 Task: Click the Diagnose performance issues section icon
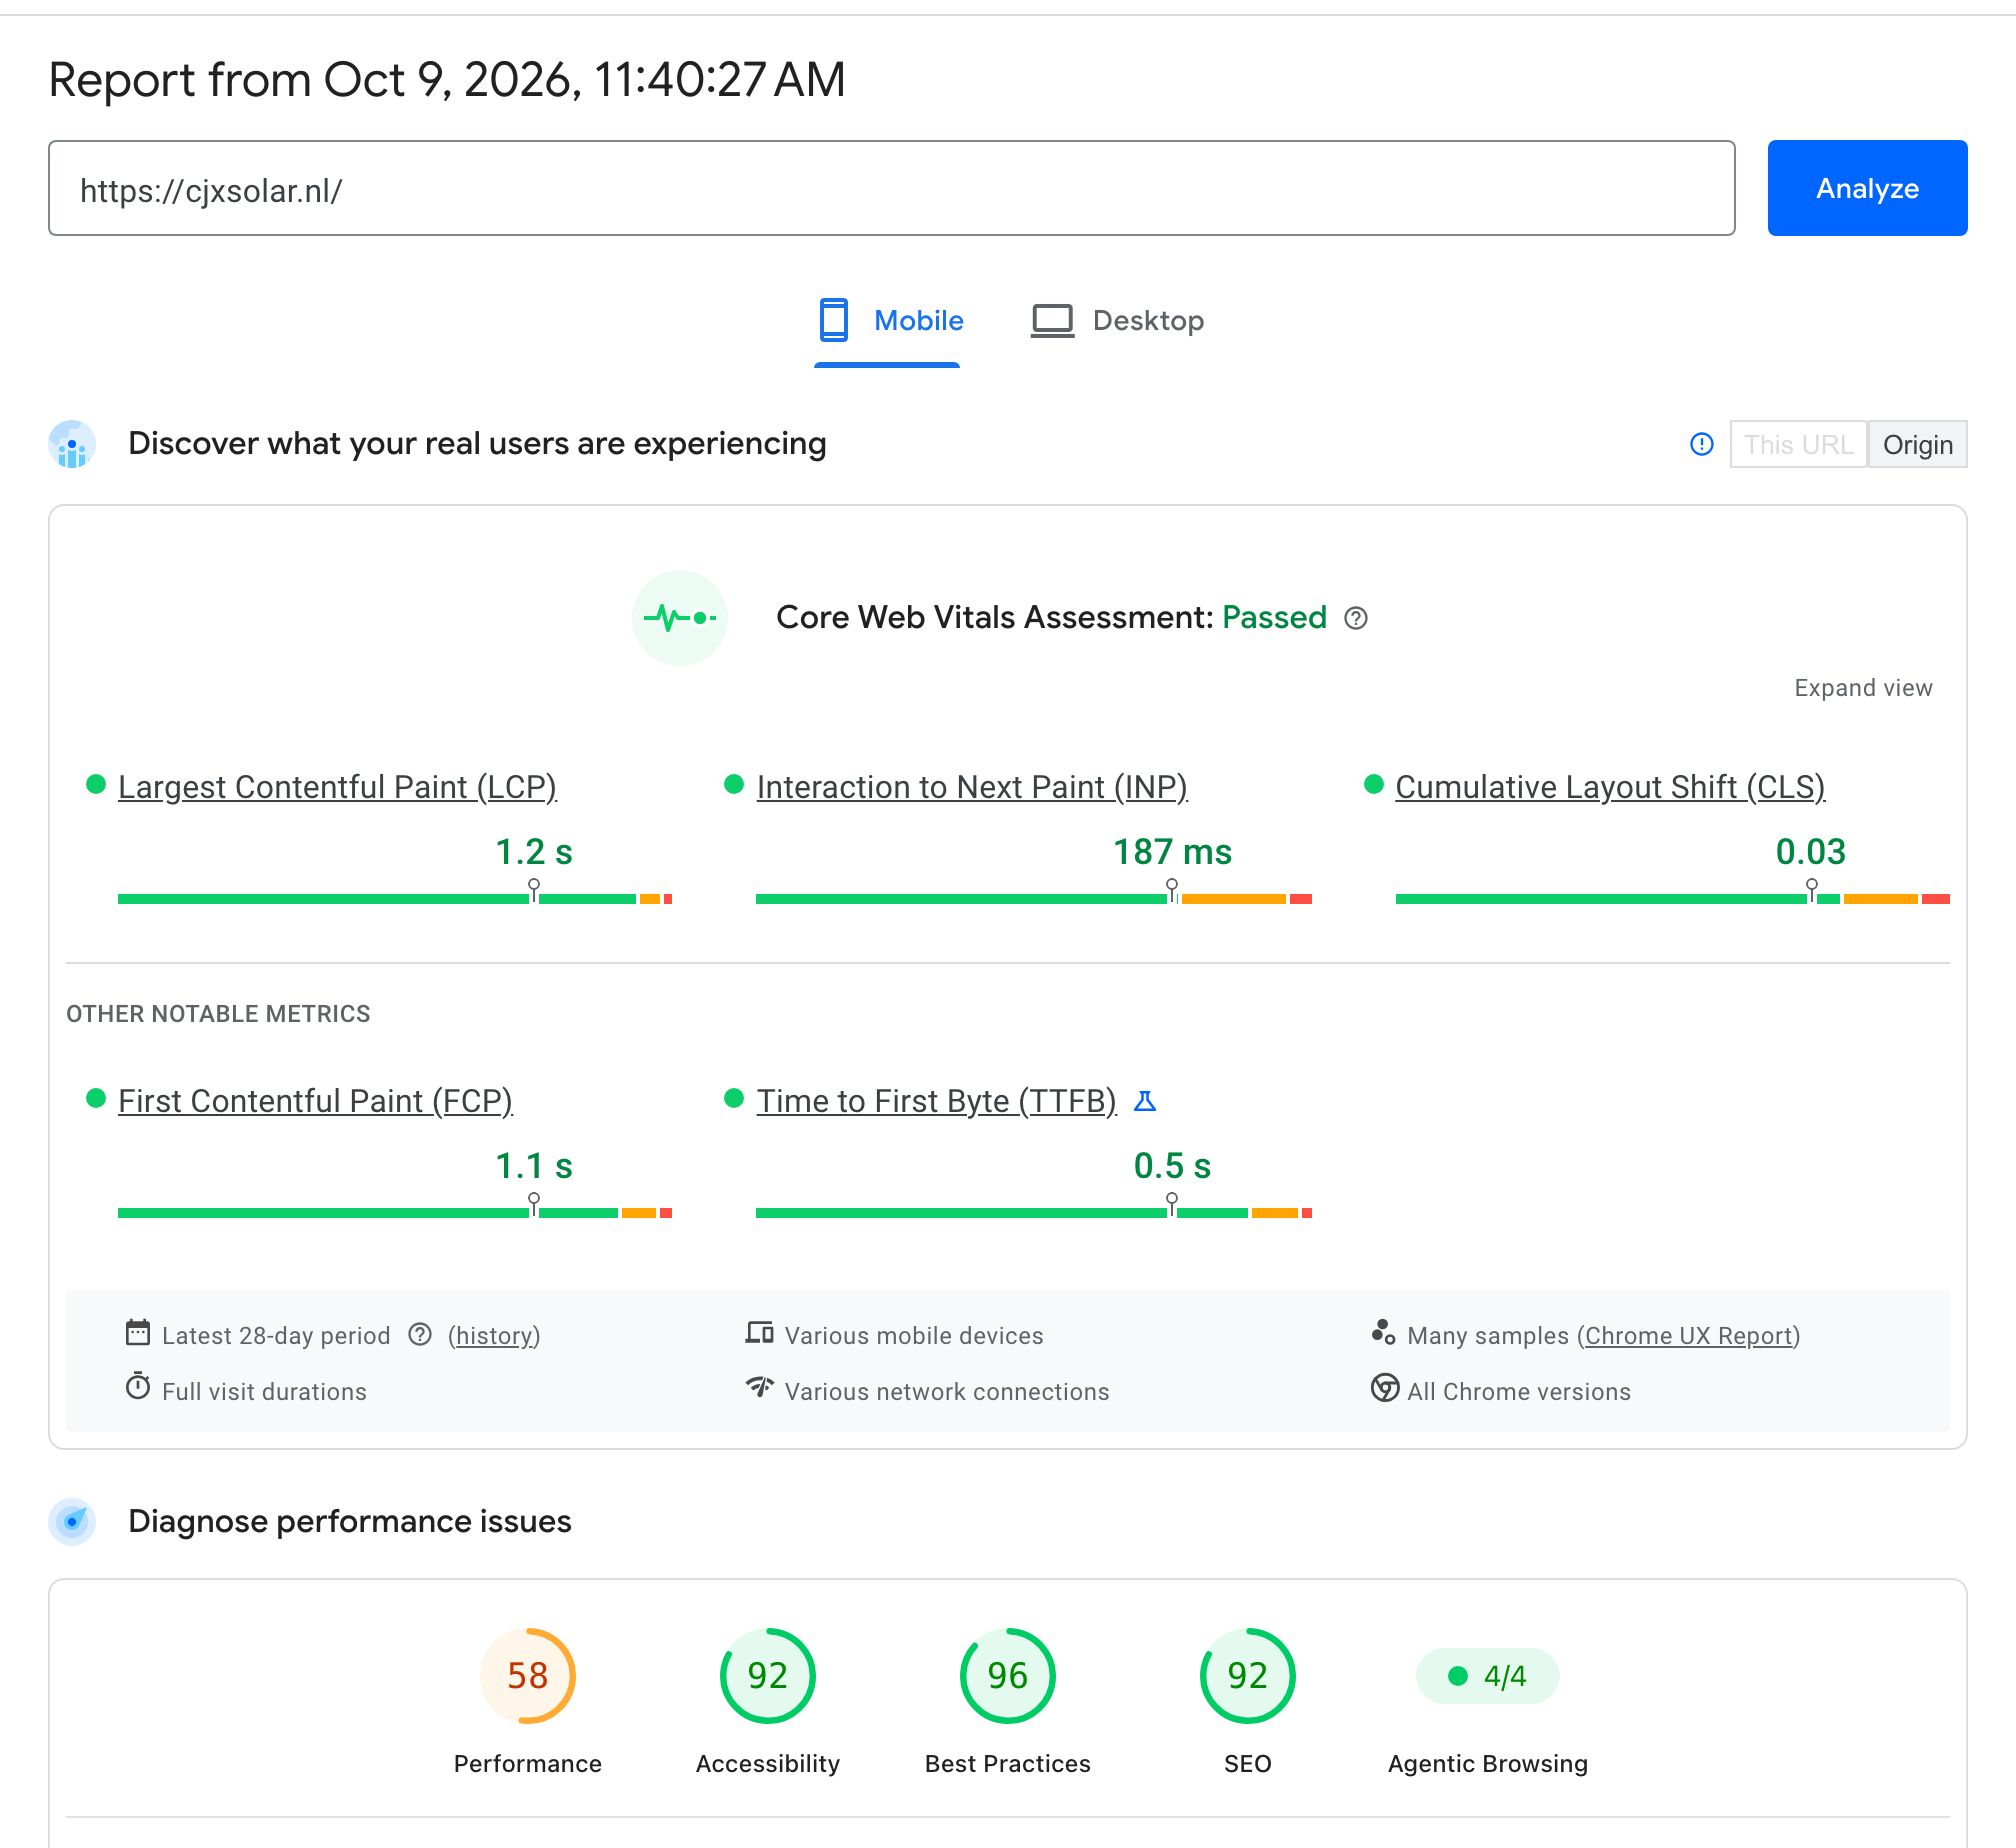[x=72, y=1522]
